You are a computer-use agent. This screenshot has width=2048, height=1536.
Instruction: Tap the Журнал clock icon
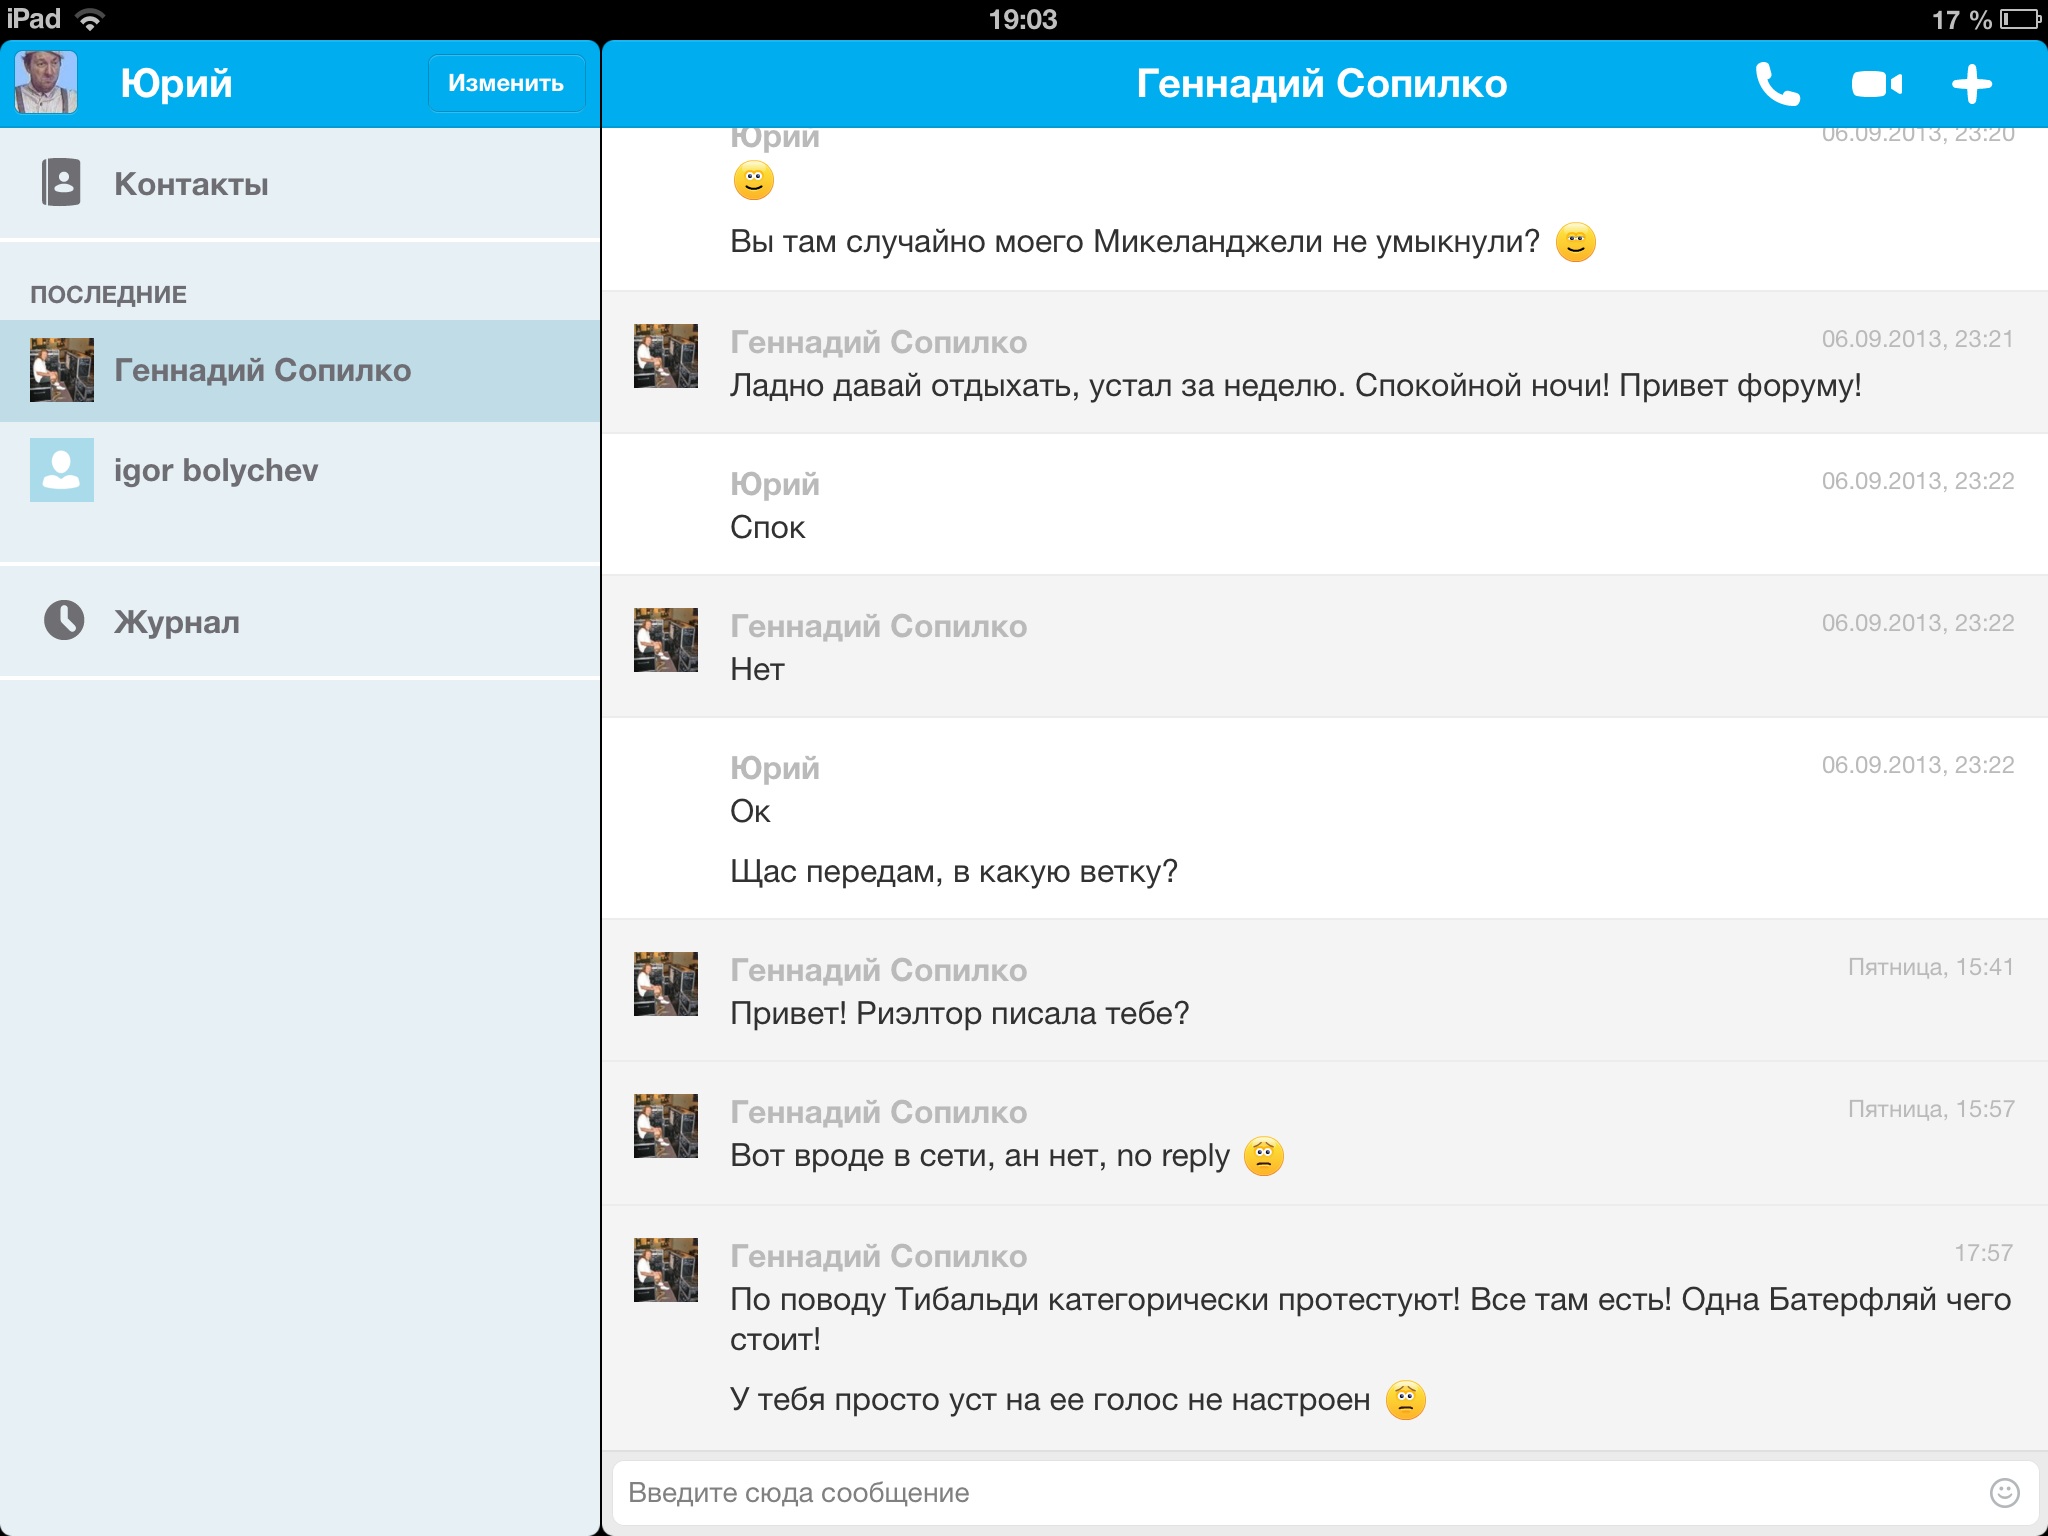[64, 620]
